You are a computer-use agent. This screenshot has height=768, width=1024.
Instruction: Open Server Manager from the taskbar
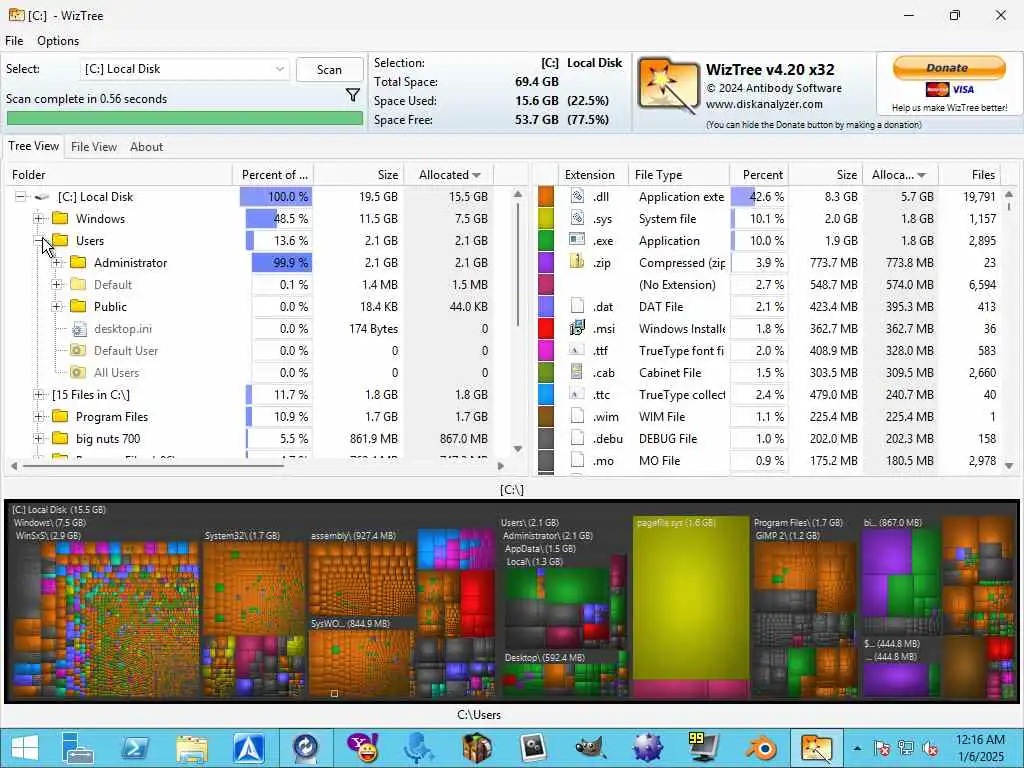[x=78, y=748]
